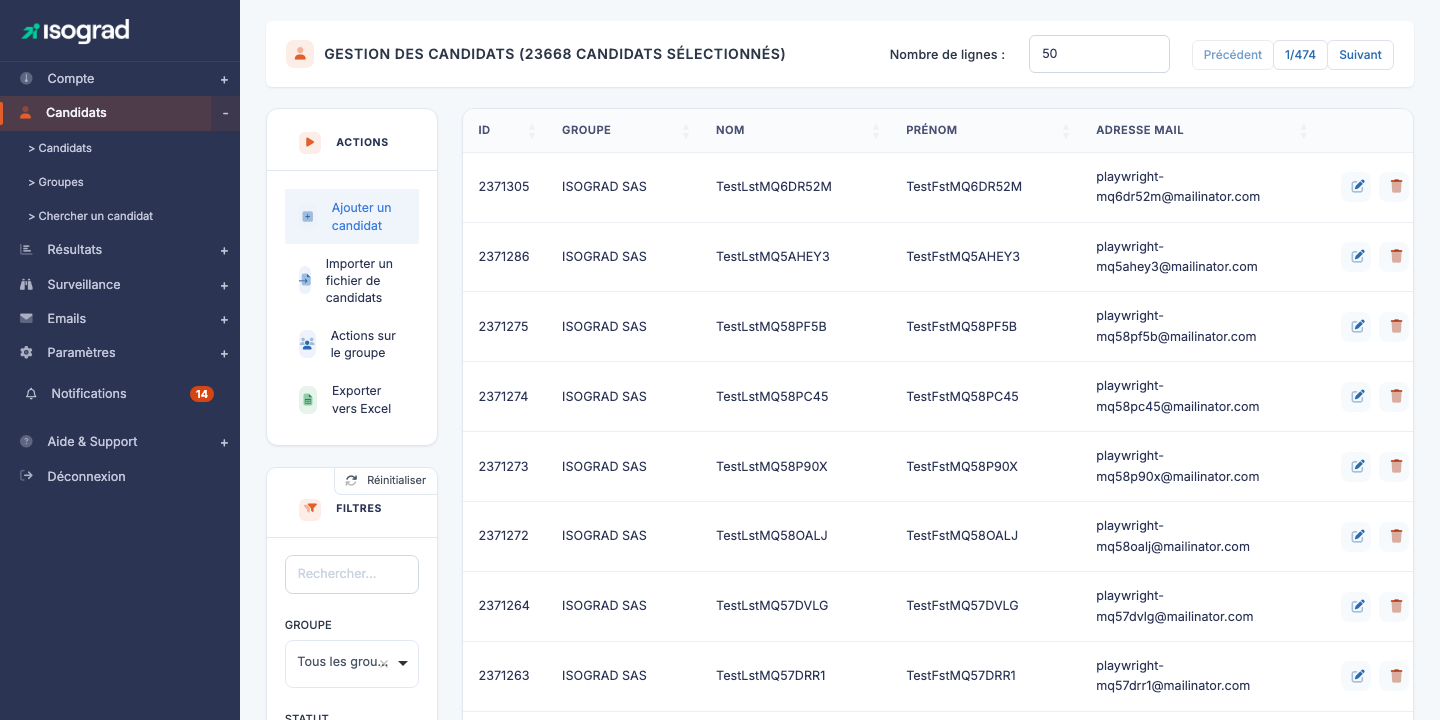Click the Emails envelope icon
Screen dimensions: 1440x720
pos(26,319)
